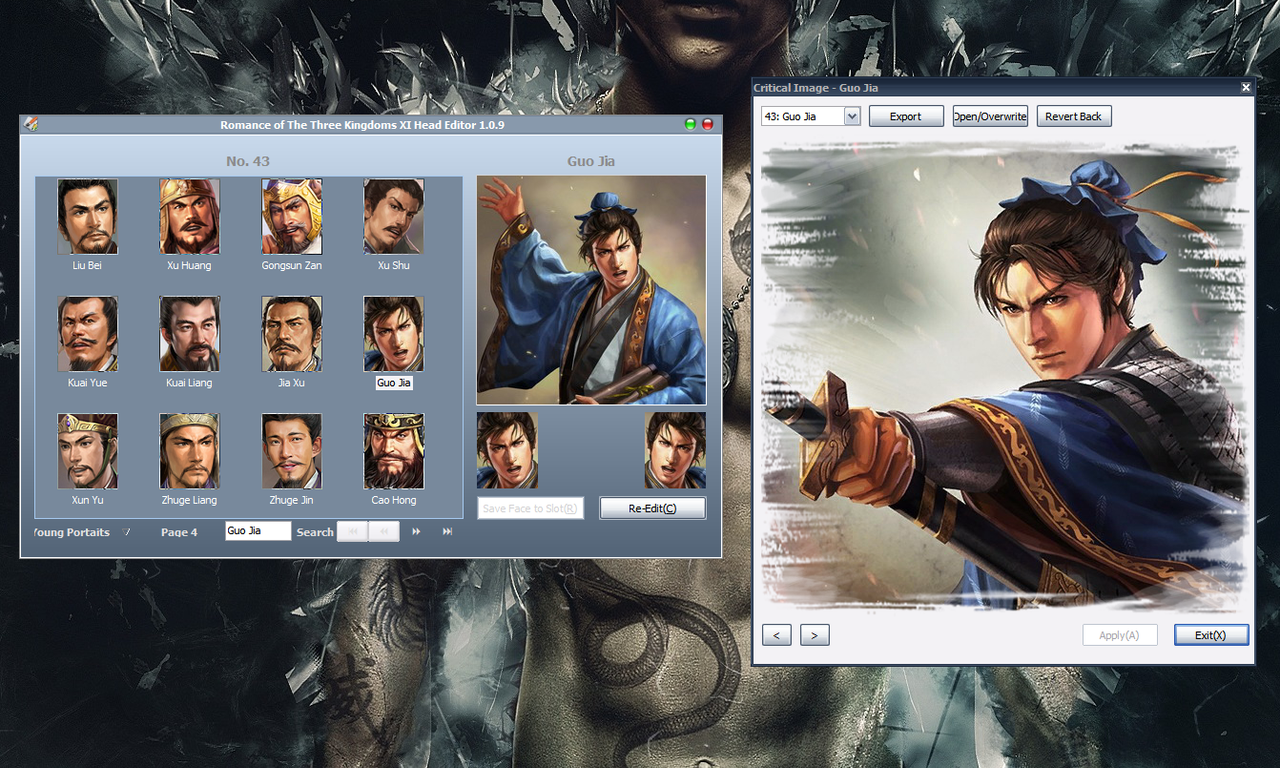Click the 'Gongsun Zan' name label
This screenshot has width=1280, height=768.
292,266
